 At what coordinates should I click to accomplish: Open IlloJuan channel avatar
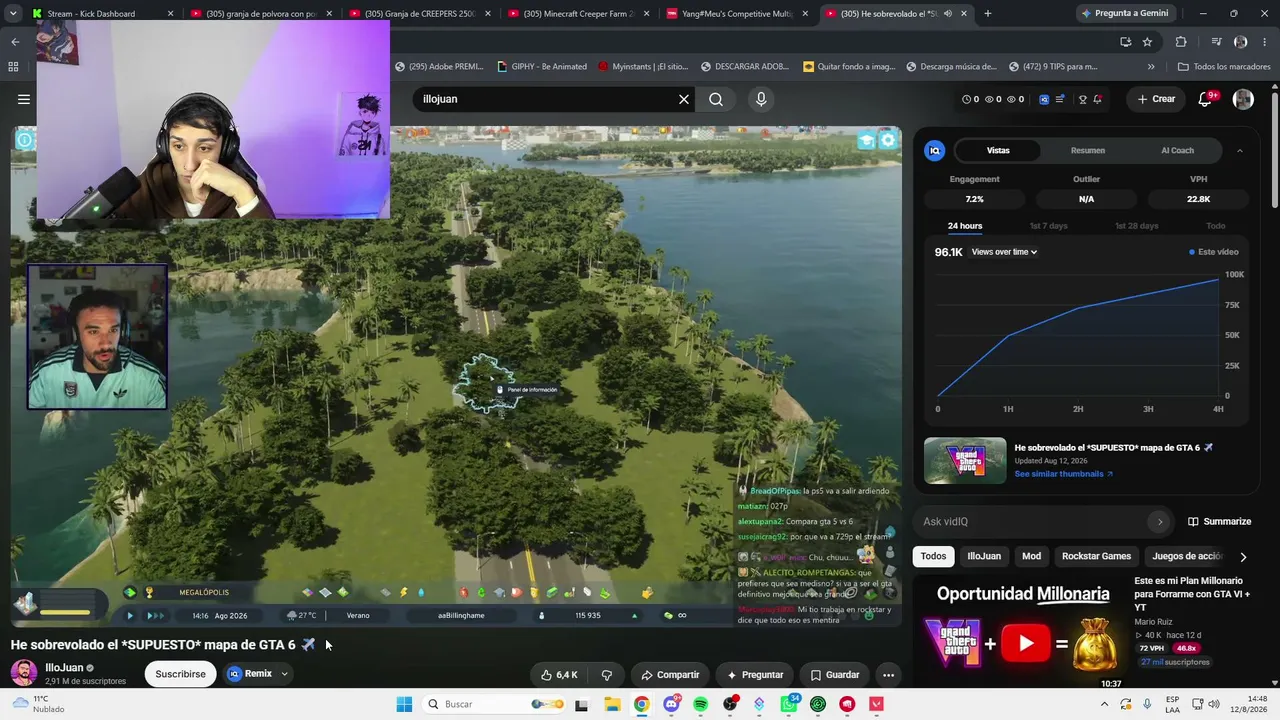tap(24, 674)
